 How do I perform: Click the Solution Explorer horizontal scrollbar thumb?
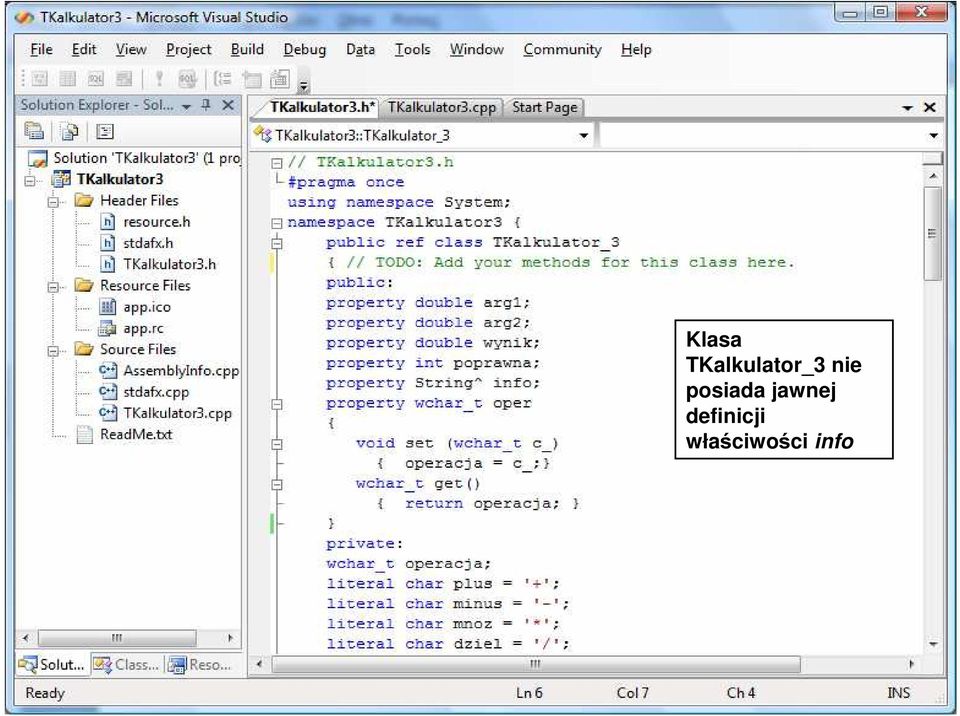coord(117,638)
